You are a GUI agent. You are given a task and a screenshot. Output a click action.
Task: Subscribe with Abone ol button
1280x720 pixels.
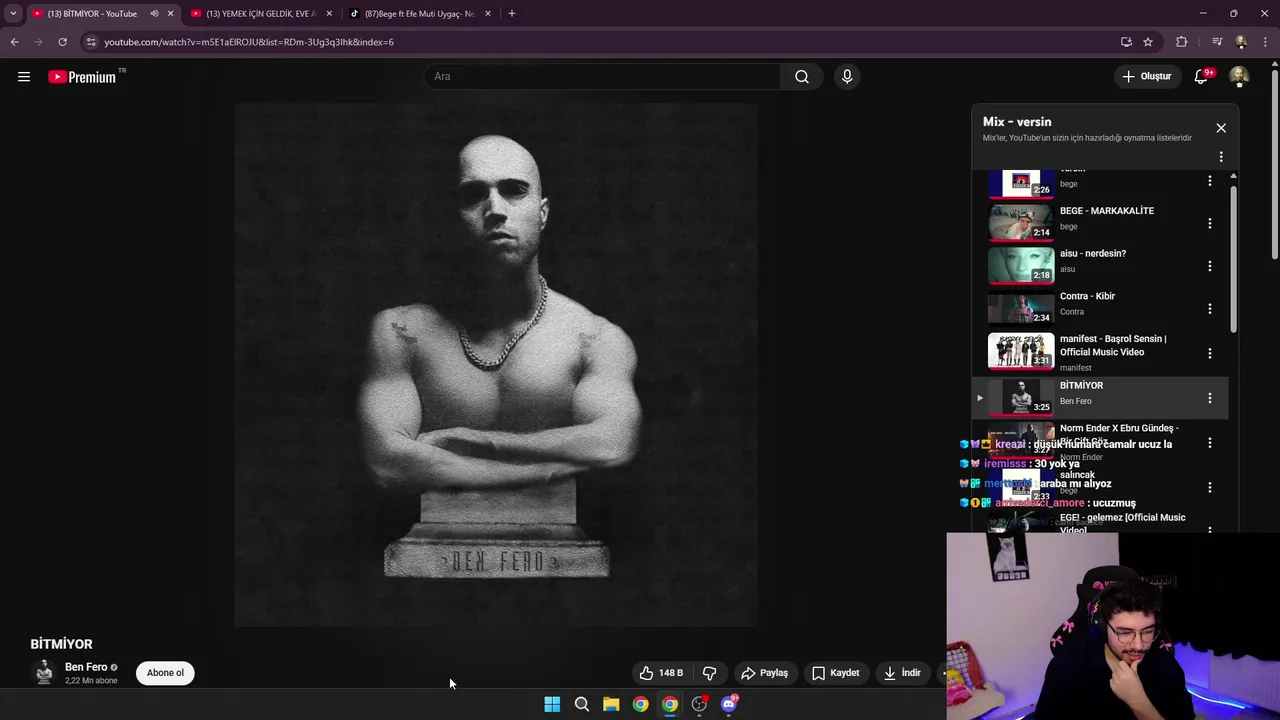tap(165, 673)
